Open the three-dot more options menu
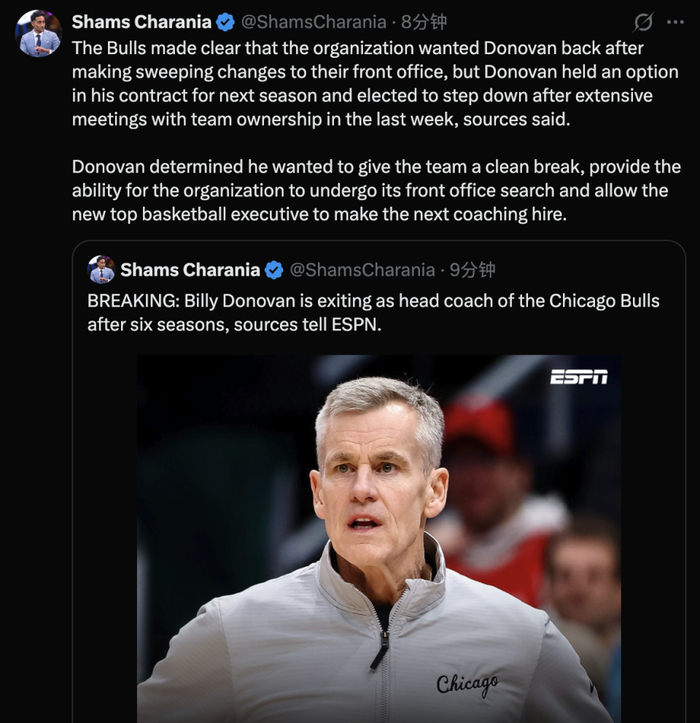The width and height of the screenshot is (700, 723). click(x=676, y=22)
